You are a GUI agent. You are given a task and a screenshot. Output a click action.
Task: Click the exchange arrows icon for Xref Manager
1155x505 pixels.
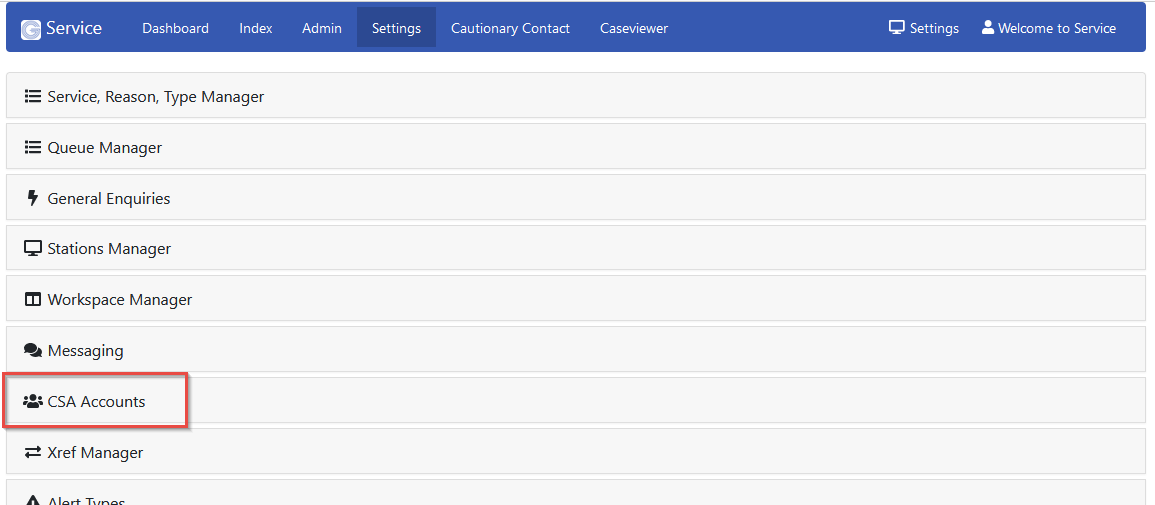[x=33, y=453]
